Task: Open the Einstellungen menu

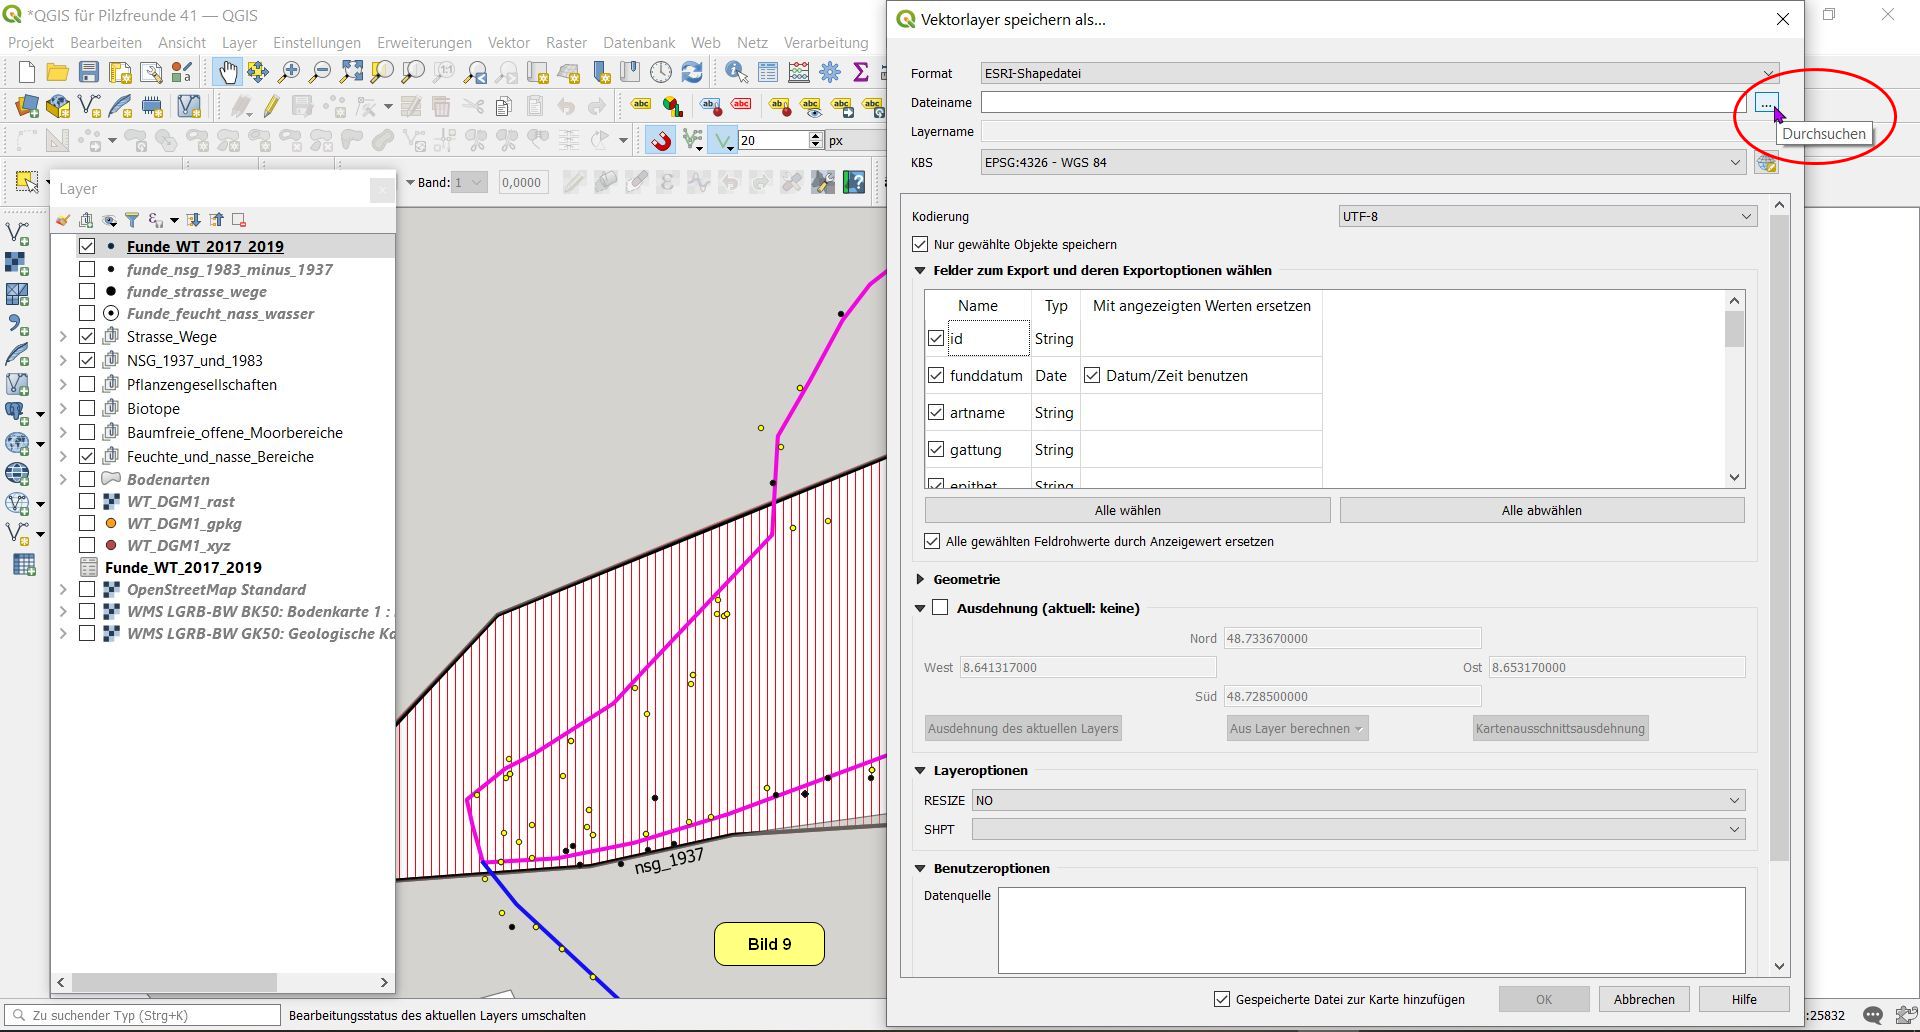Action: click(316, 43)
